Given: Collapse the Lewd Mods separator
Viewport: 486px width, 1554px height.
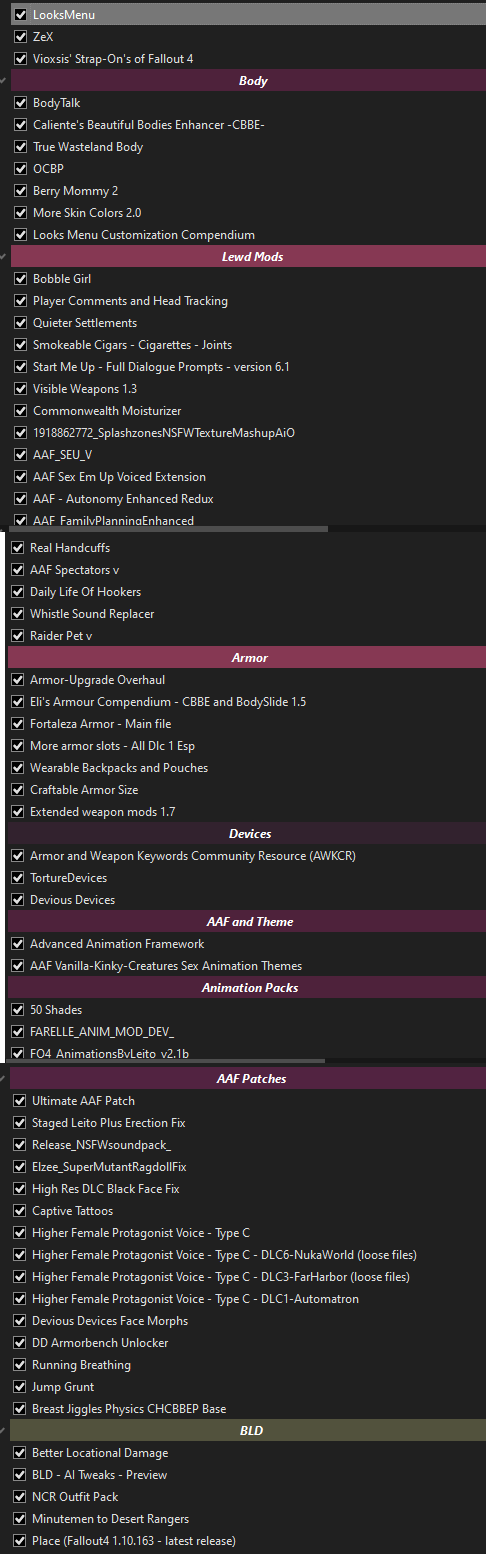Looking at the screenshot, I should (4, 257).
